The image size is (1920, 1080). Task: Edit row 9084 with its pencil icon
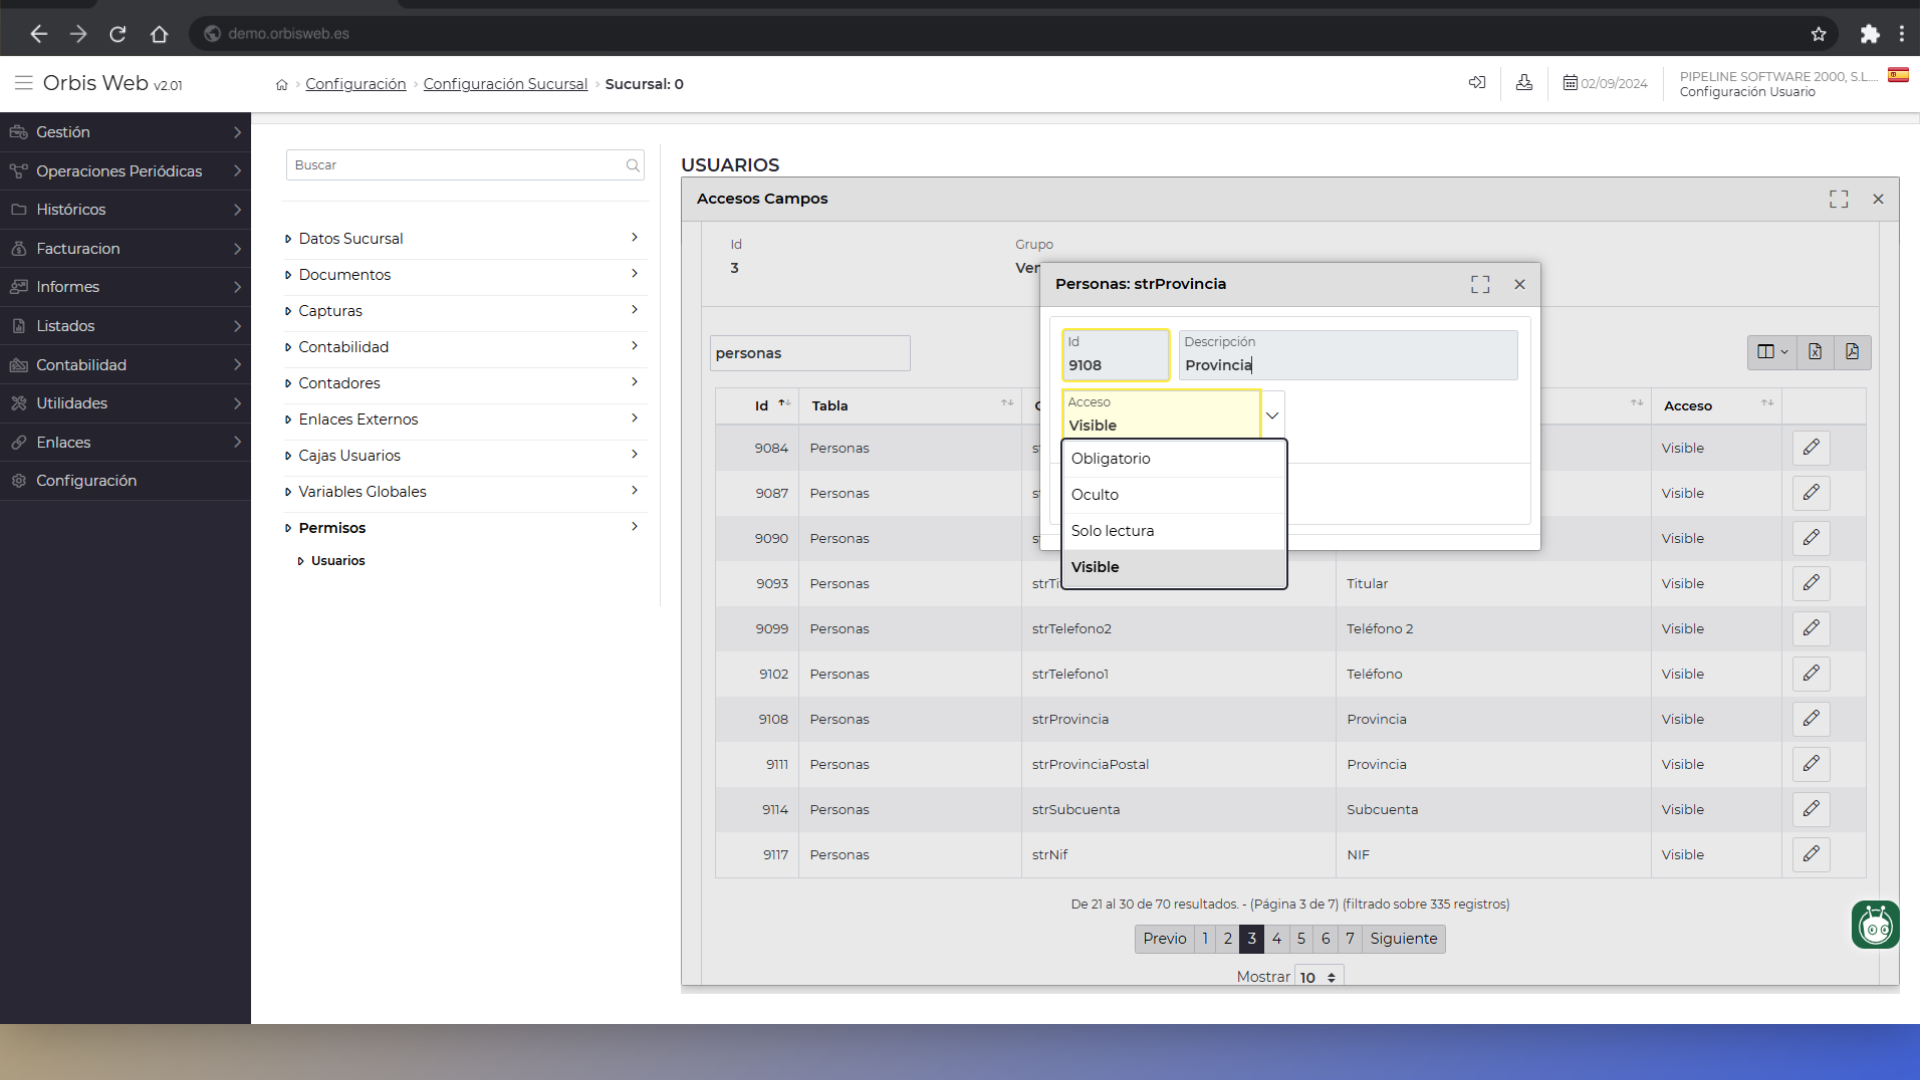[x=1811, y=447]
